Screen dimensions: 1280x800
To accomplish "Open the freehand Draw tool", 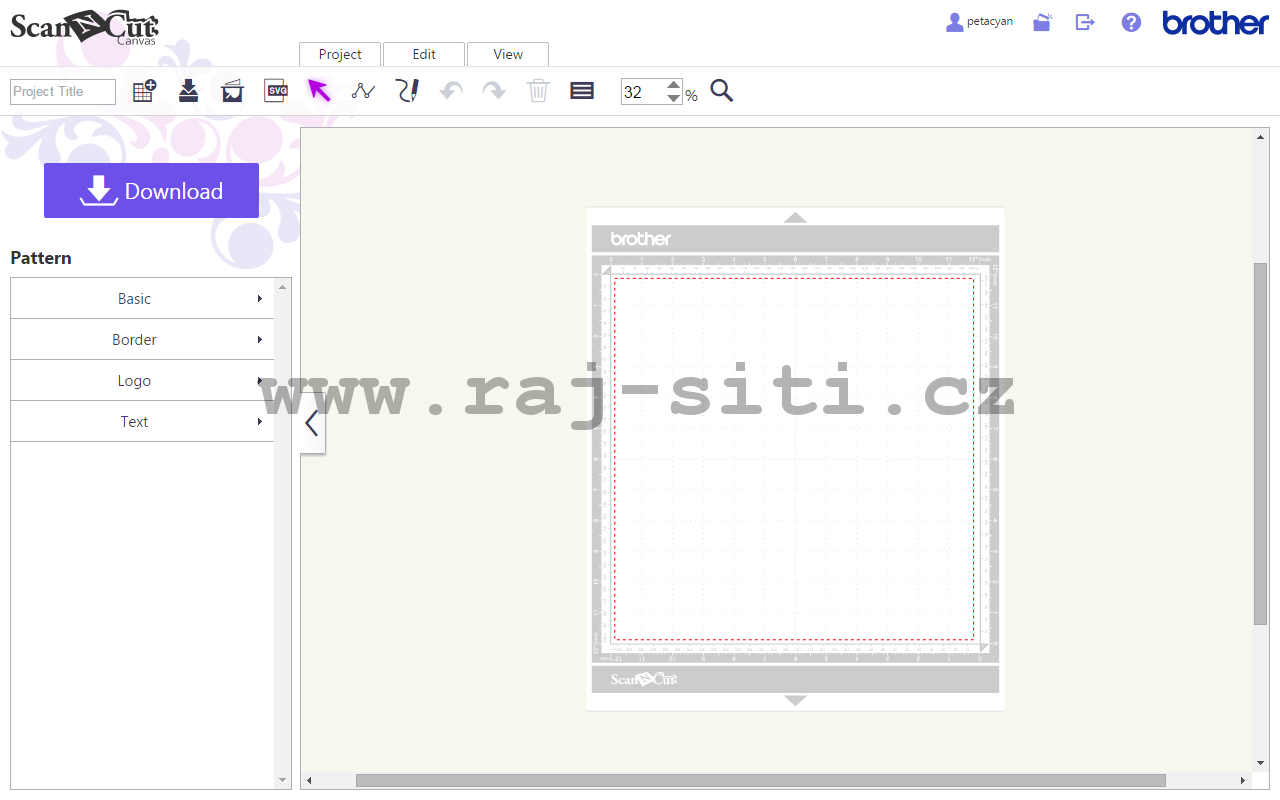I will click(x=407, y=90).
